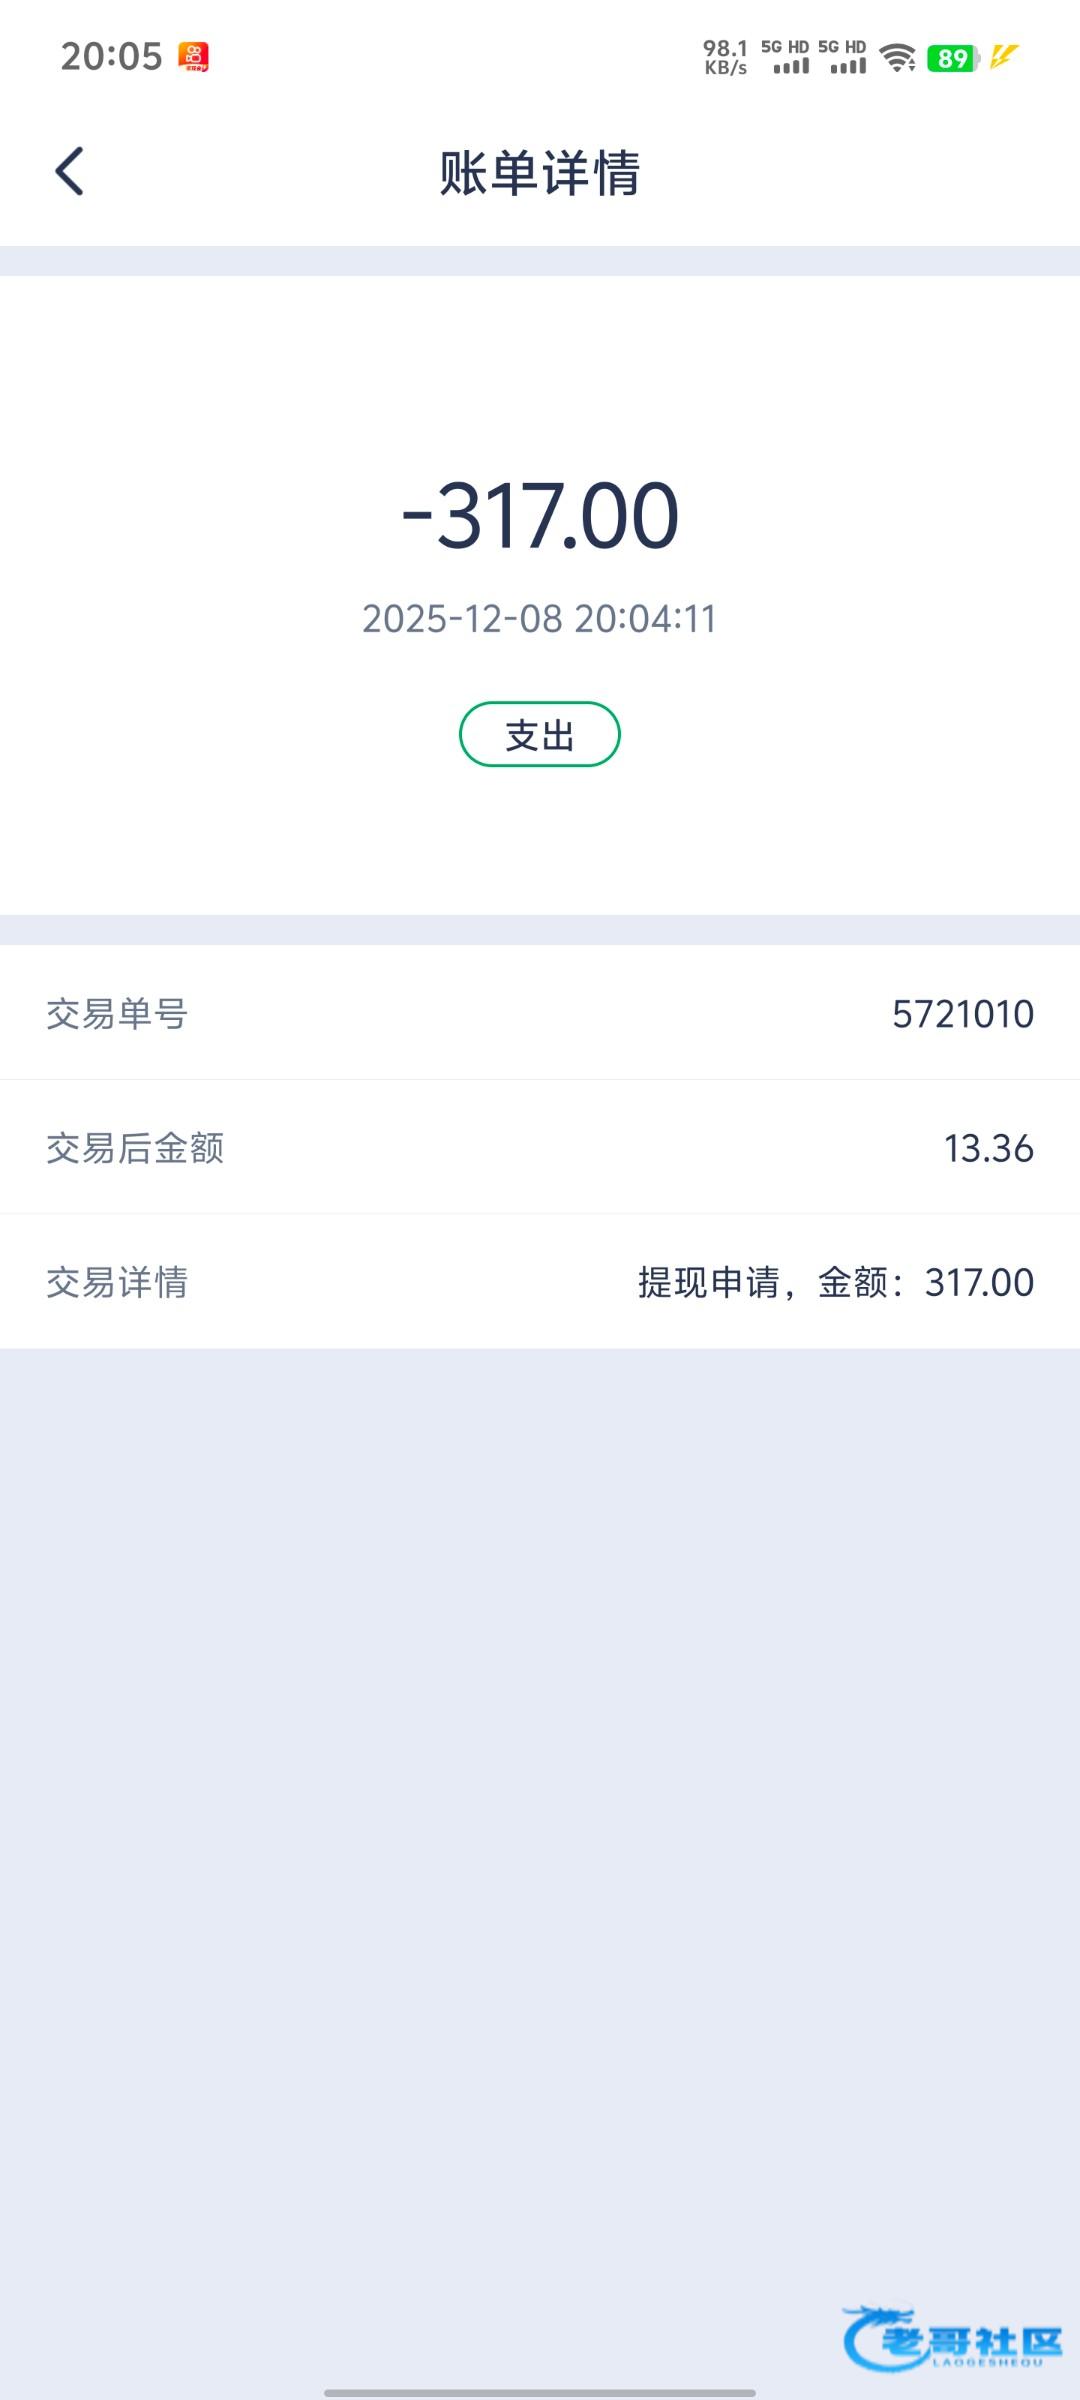Tap the green battery 89 indicator

952,58
